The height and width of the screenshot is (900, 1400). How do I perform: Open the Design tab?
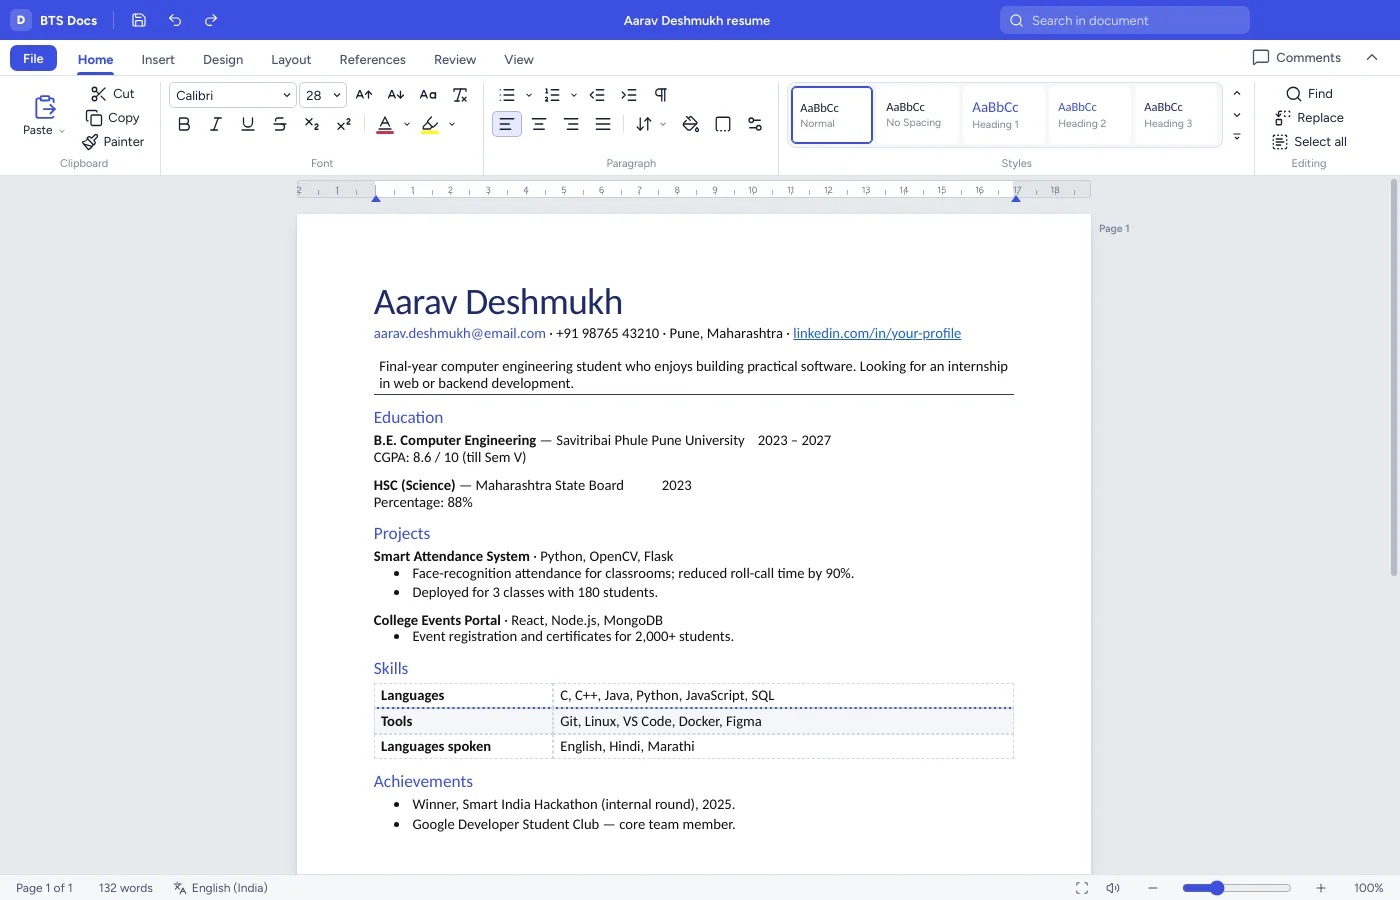pyautogui.click(x=223, y=60)
